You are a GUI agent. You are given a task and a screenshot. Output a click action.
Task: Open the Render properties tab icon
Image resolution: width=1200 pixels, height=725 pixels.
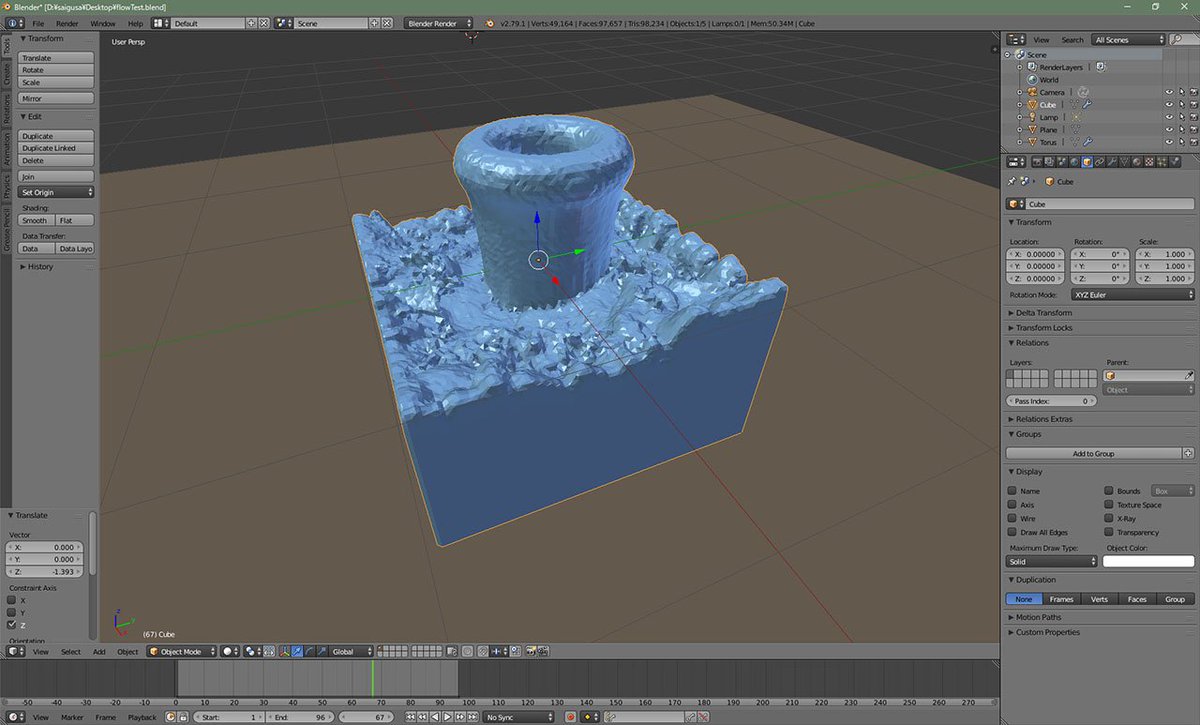click(x=1037, y=161)
